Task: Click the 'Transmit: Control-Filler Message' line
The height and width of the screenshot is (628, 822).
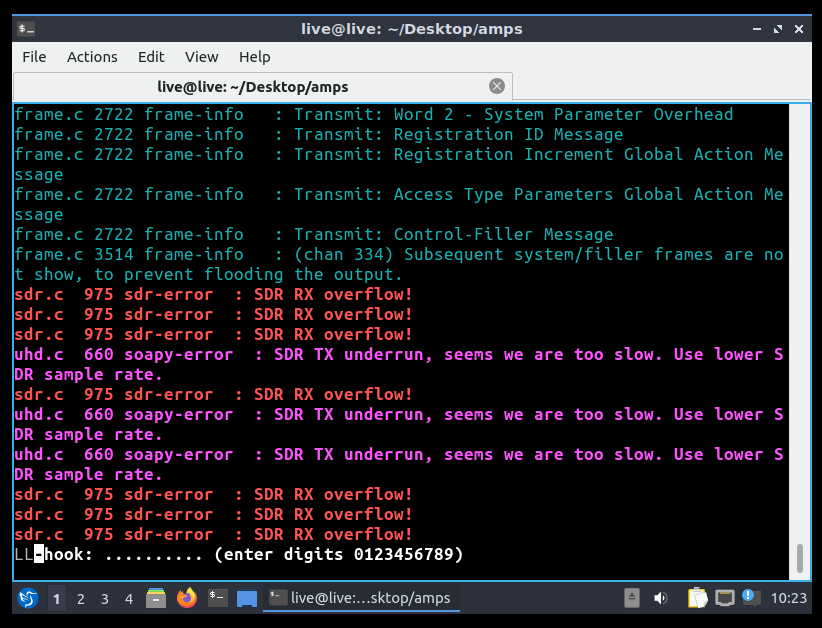Action: tap(313, 234)
